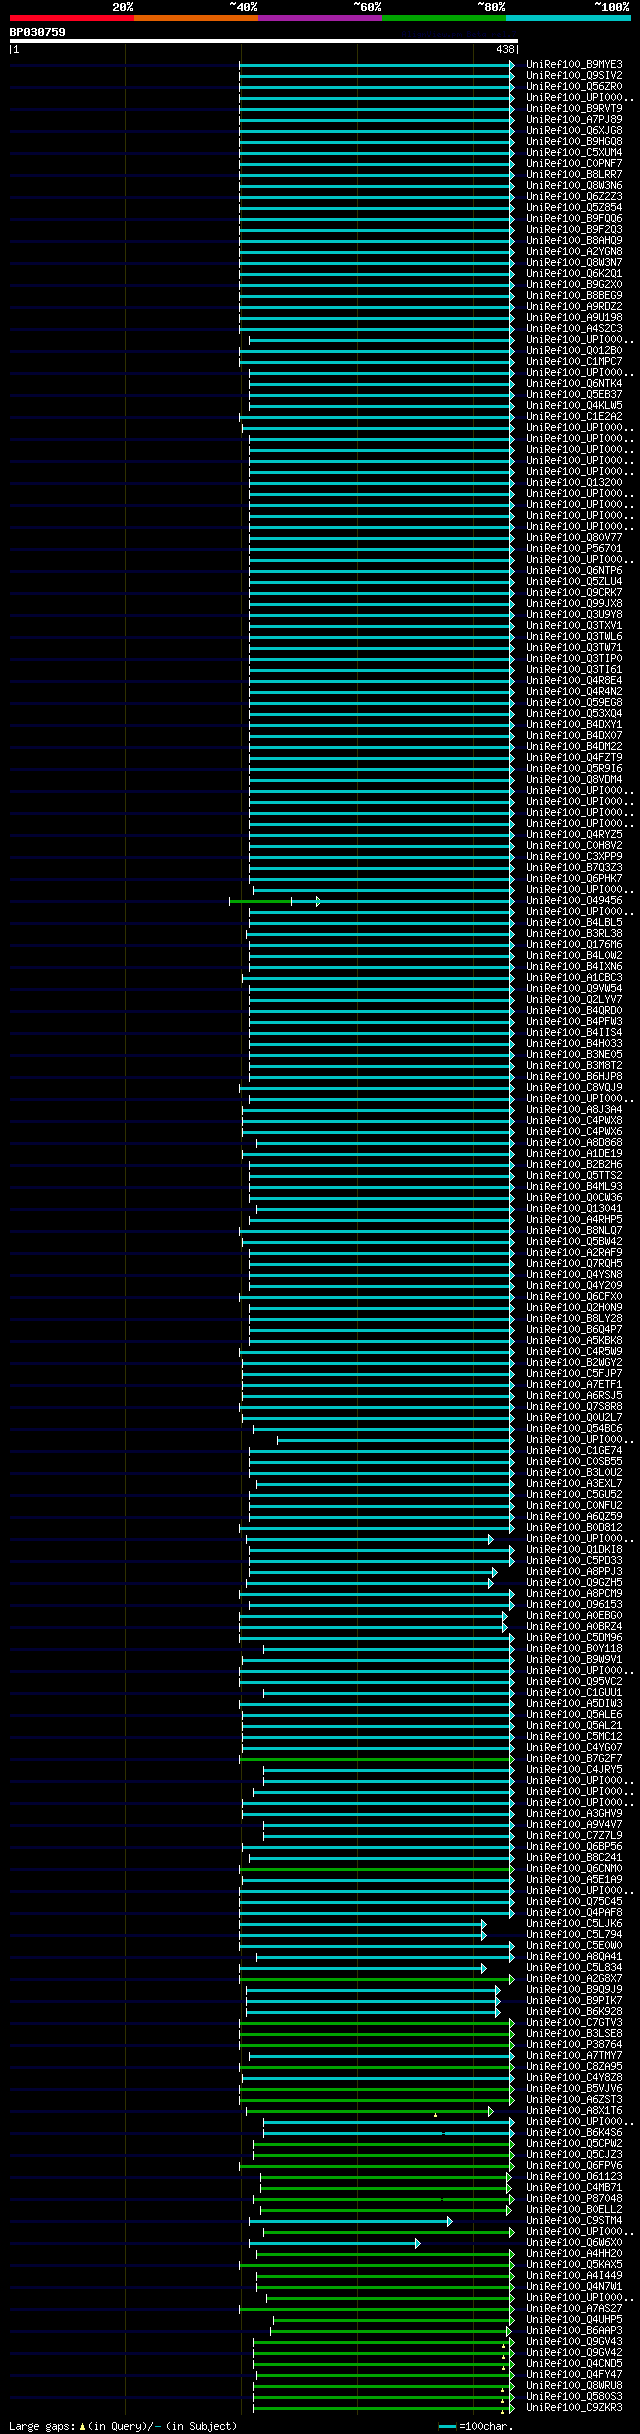
Task: Click hit label UniRef100_Q4UHP5
Action: coord(574,2320)
